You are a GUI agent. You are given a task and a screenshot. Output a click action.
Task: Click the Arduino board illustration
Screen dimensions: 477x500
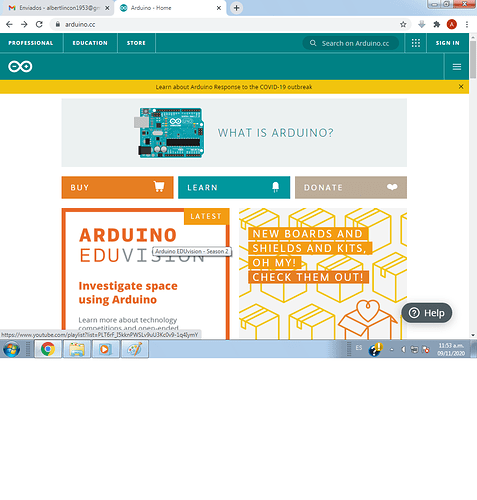click(169, 133)
